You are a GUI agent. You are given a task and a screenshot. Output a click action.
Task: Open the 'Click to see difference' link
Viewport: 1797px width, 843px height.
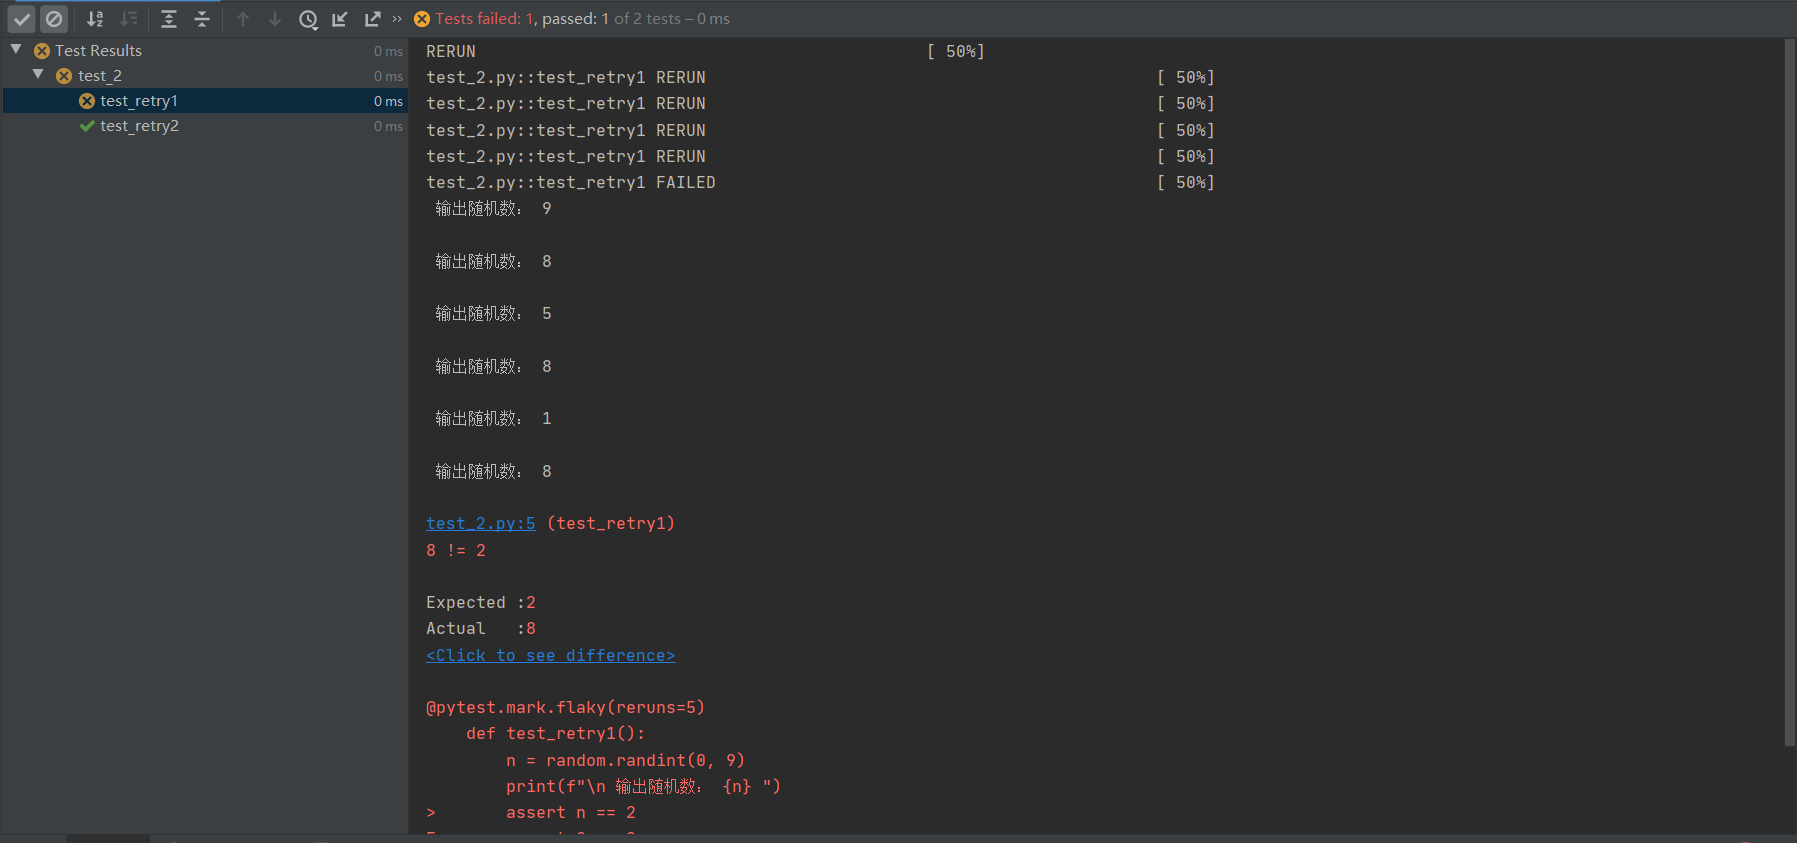click(x=551, y=655)
